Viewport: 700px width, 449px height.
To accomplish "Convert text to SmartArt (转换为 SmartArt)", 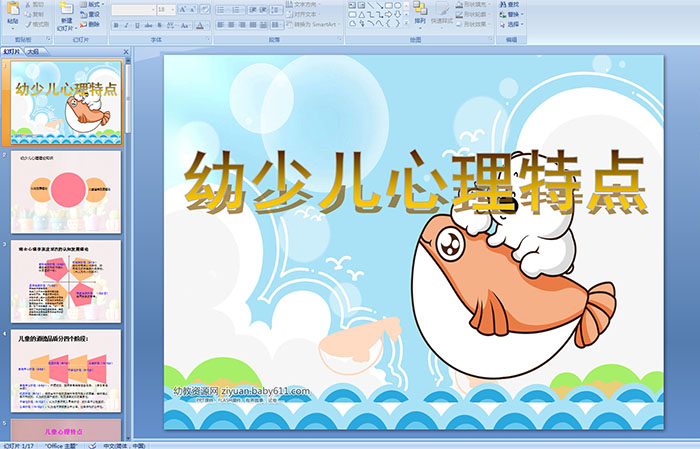I will [x=313, y=24].
